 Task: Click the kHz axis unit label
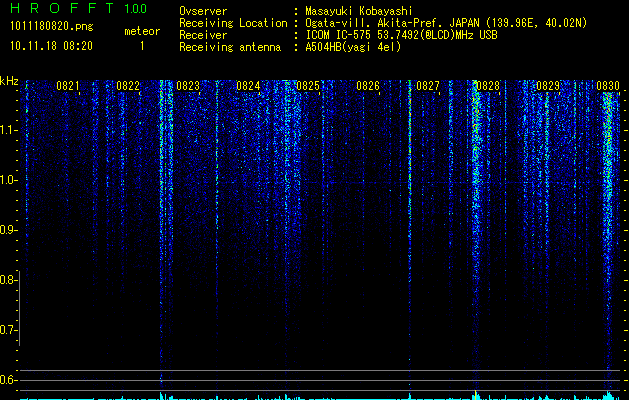click(x=9, y=81)
